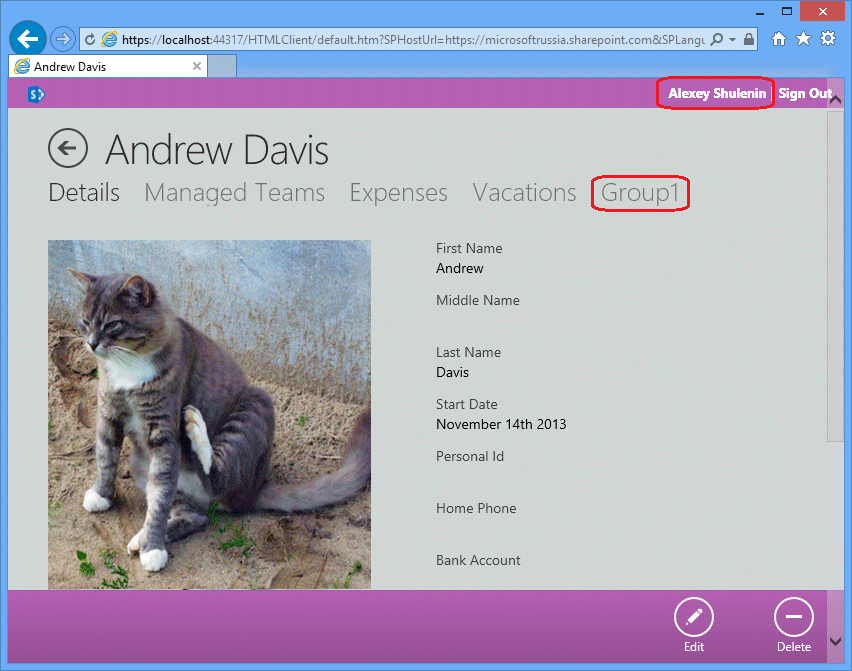
Task: Click the SharePoint logo in the app header
Action: (x=36, y=93)
